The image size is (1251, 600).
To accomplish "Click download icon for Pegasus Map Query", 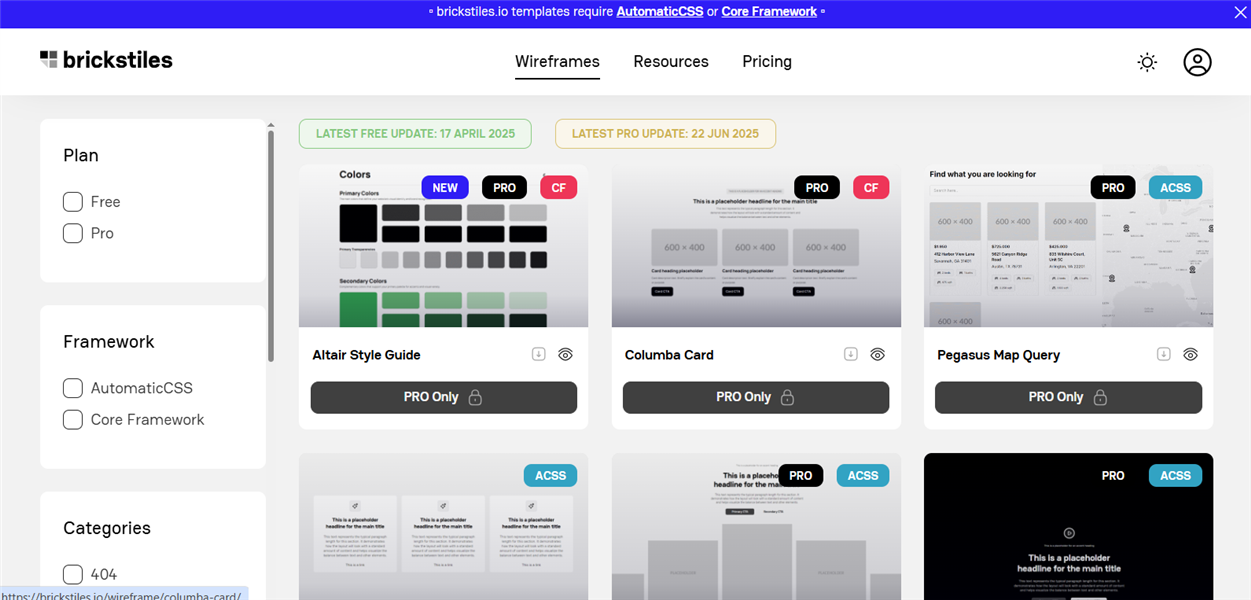I will pyautogui.click(x=1163, y=354).
